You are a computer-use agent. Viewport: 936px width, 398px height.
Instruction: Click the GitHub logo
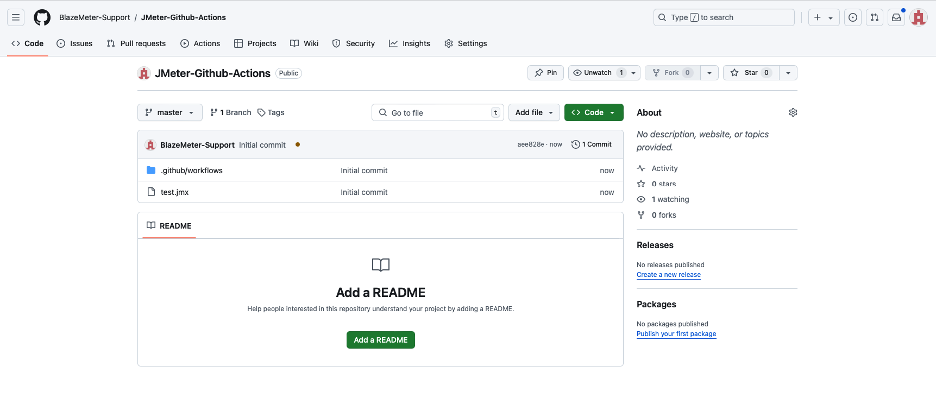click(x=42, y=17)
